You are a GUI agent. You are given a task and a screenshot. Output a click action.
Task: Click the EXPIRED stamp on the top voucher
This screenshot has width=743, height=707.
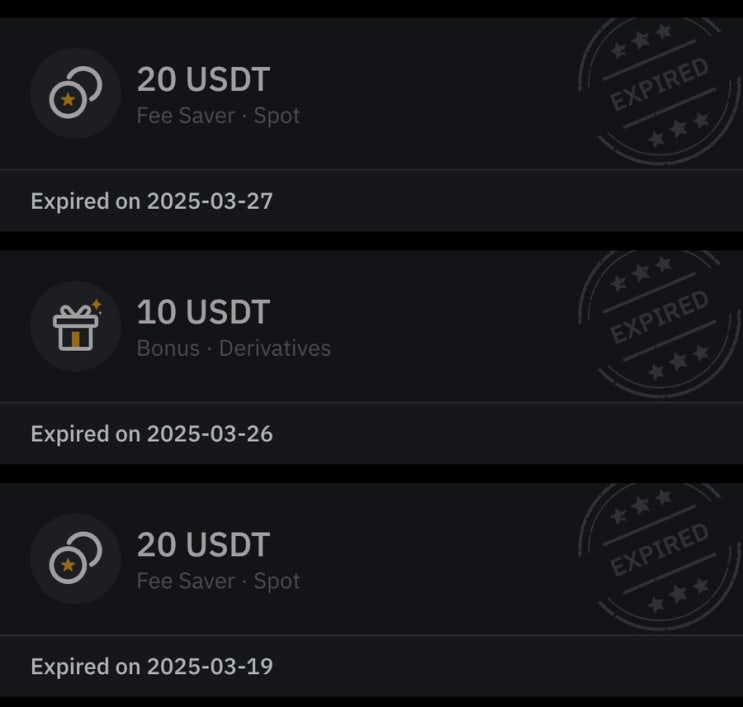point(660,87)
